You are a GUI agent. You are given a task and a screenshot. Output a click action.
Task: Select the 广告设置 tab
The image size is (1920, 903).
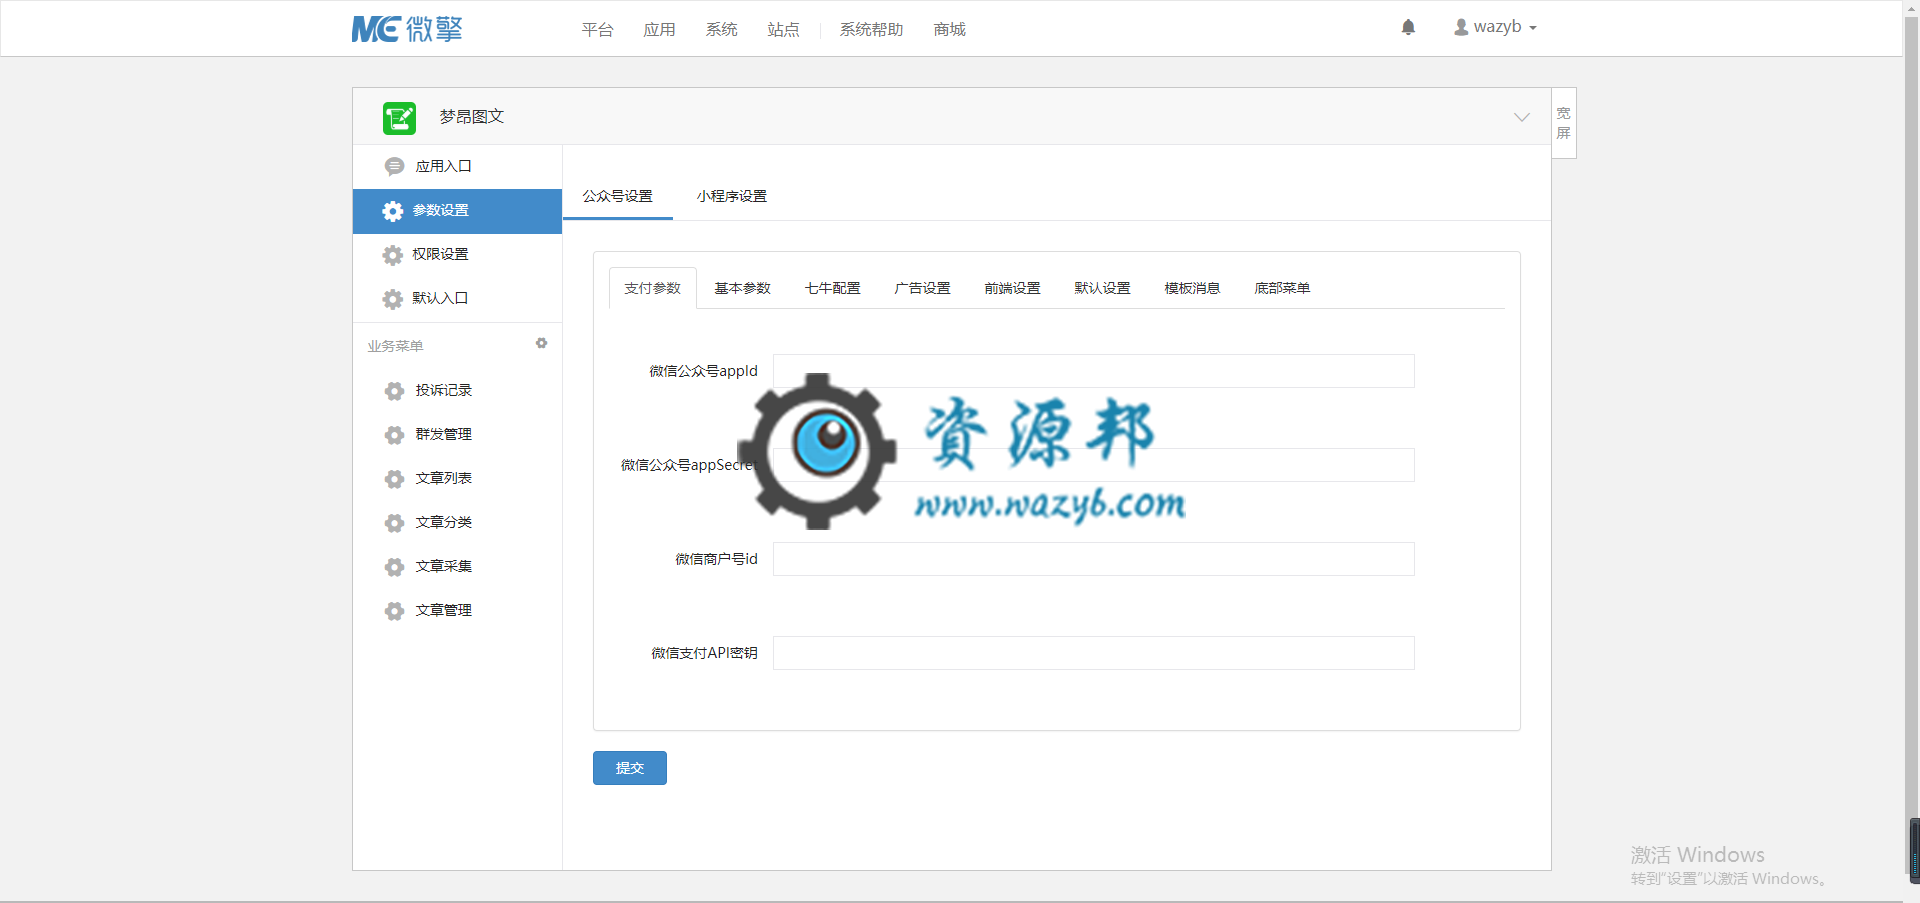point(923,288)
